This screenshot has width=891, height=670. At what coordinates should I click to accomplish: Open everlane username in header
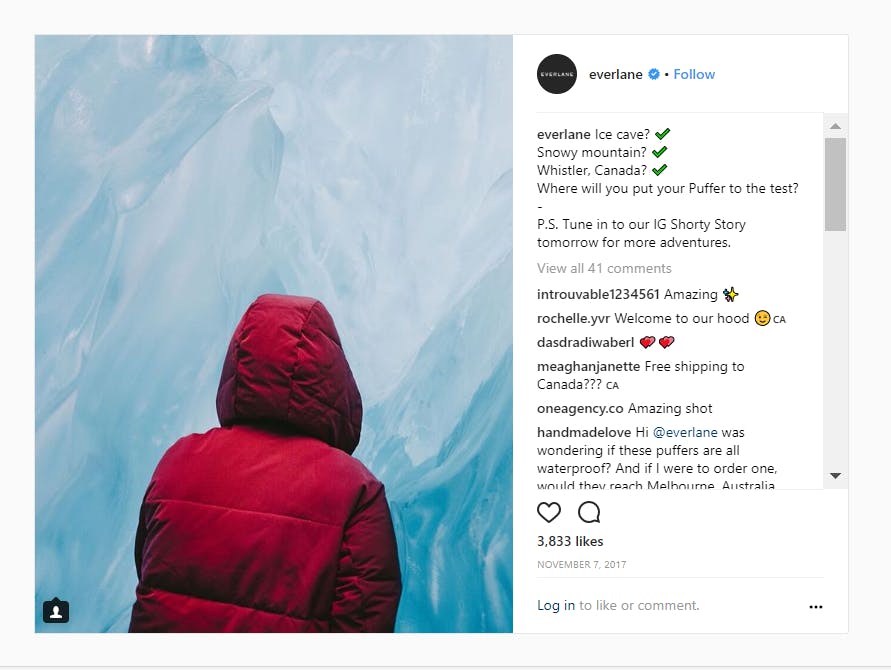coord(616,74)
